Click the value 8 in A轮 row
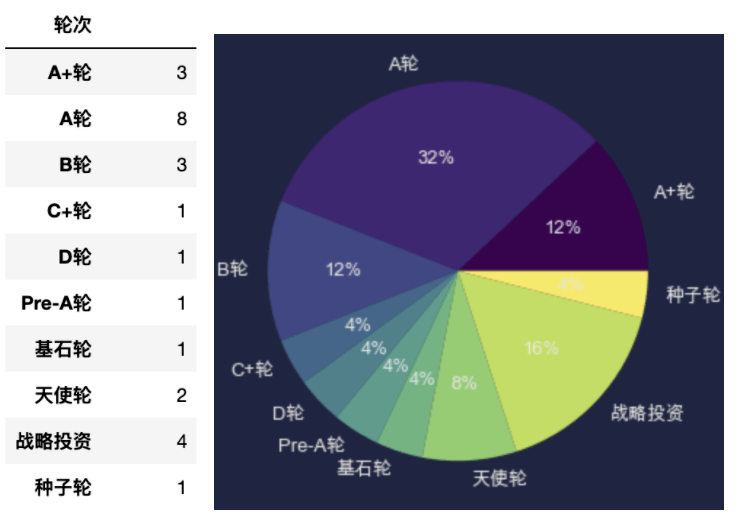 tap(181, 118)
